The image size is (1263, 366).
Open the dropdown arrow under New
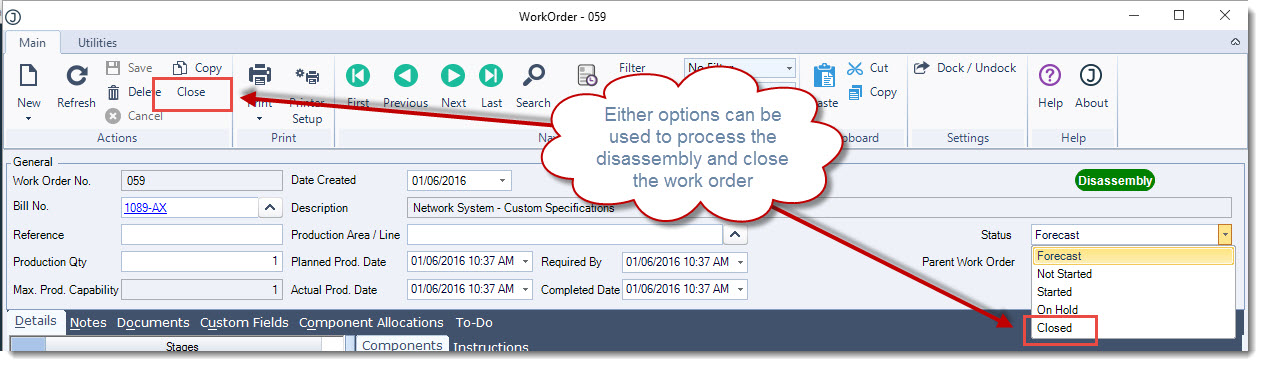point(28,118)
